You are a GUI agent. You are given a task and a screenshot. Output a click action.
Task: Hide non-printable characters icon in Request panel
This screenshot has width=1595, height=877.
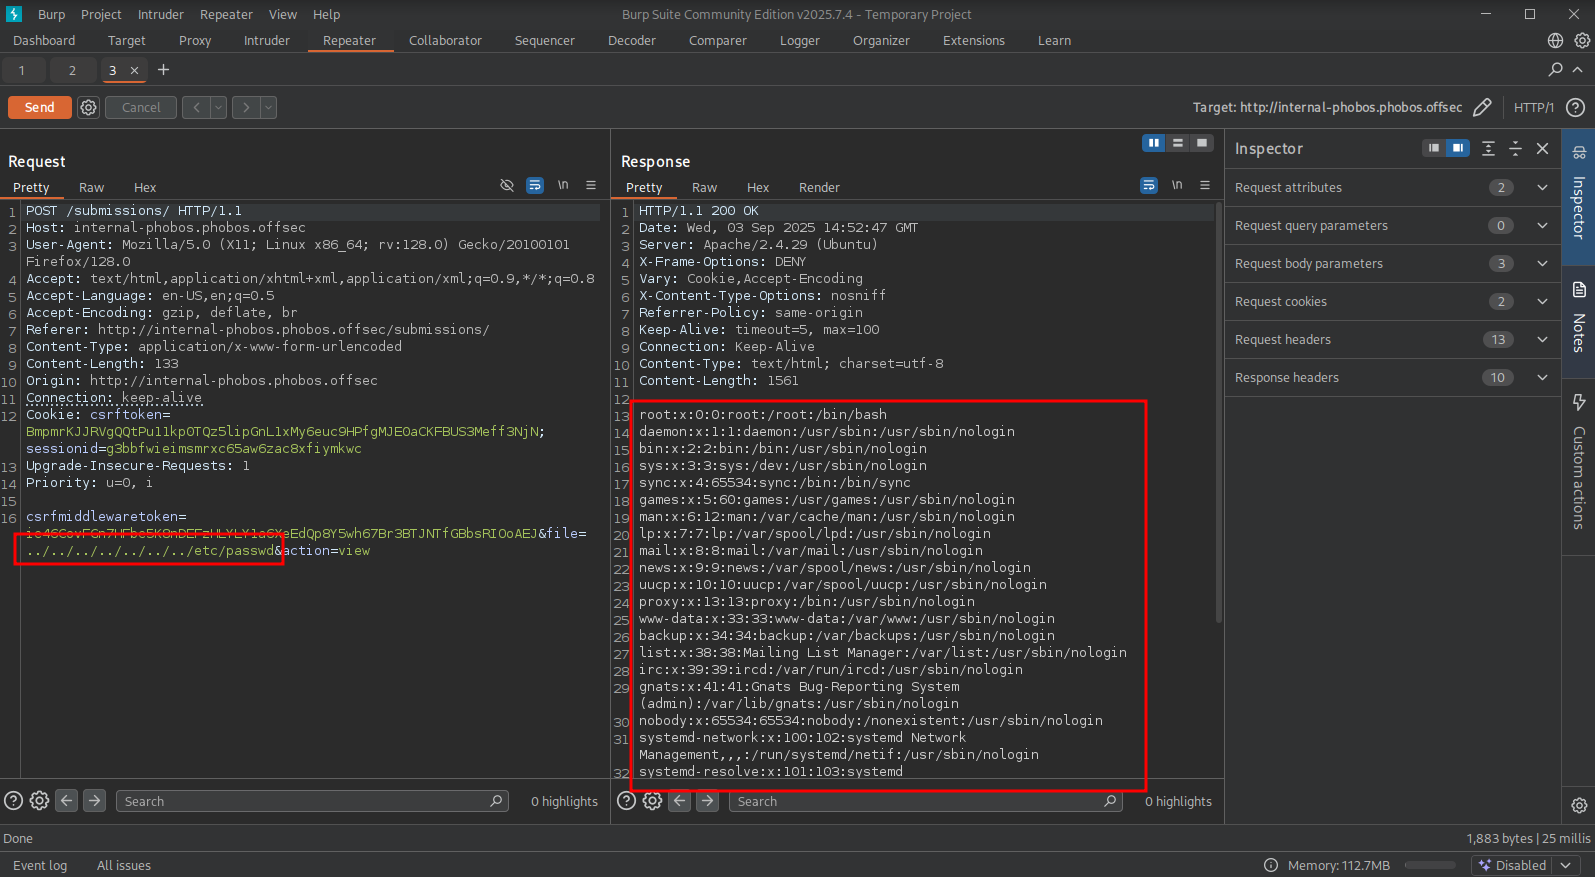[507, 186]
